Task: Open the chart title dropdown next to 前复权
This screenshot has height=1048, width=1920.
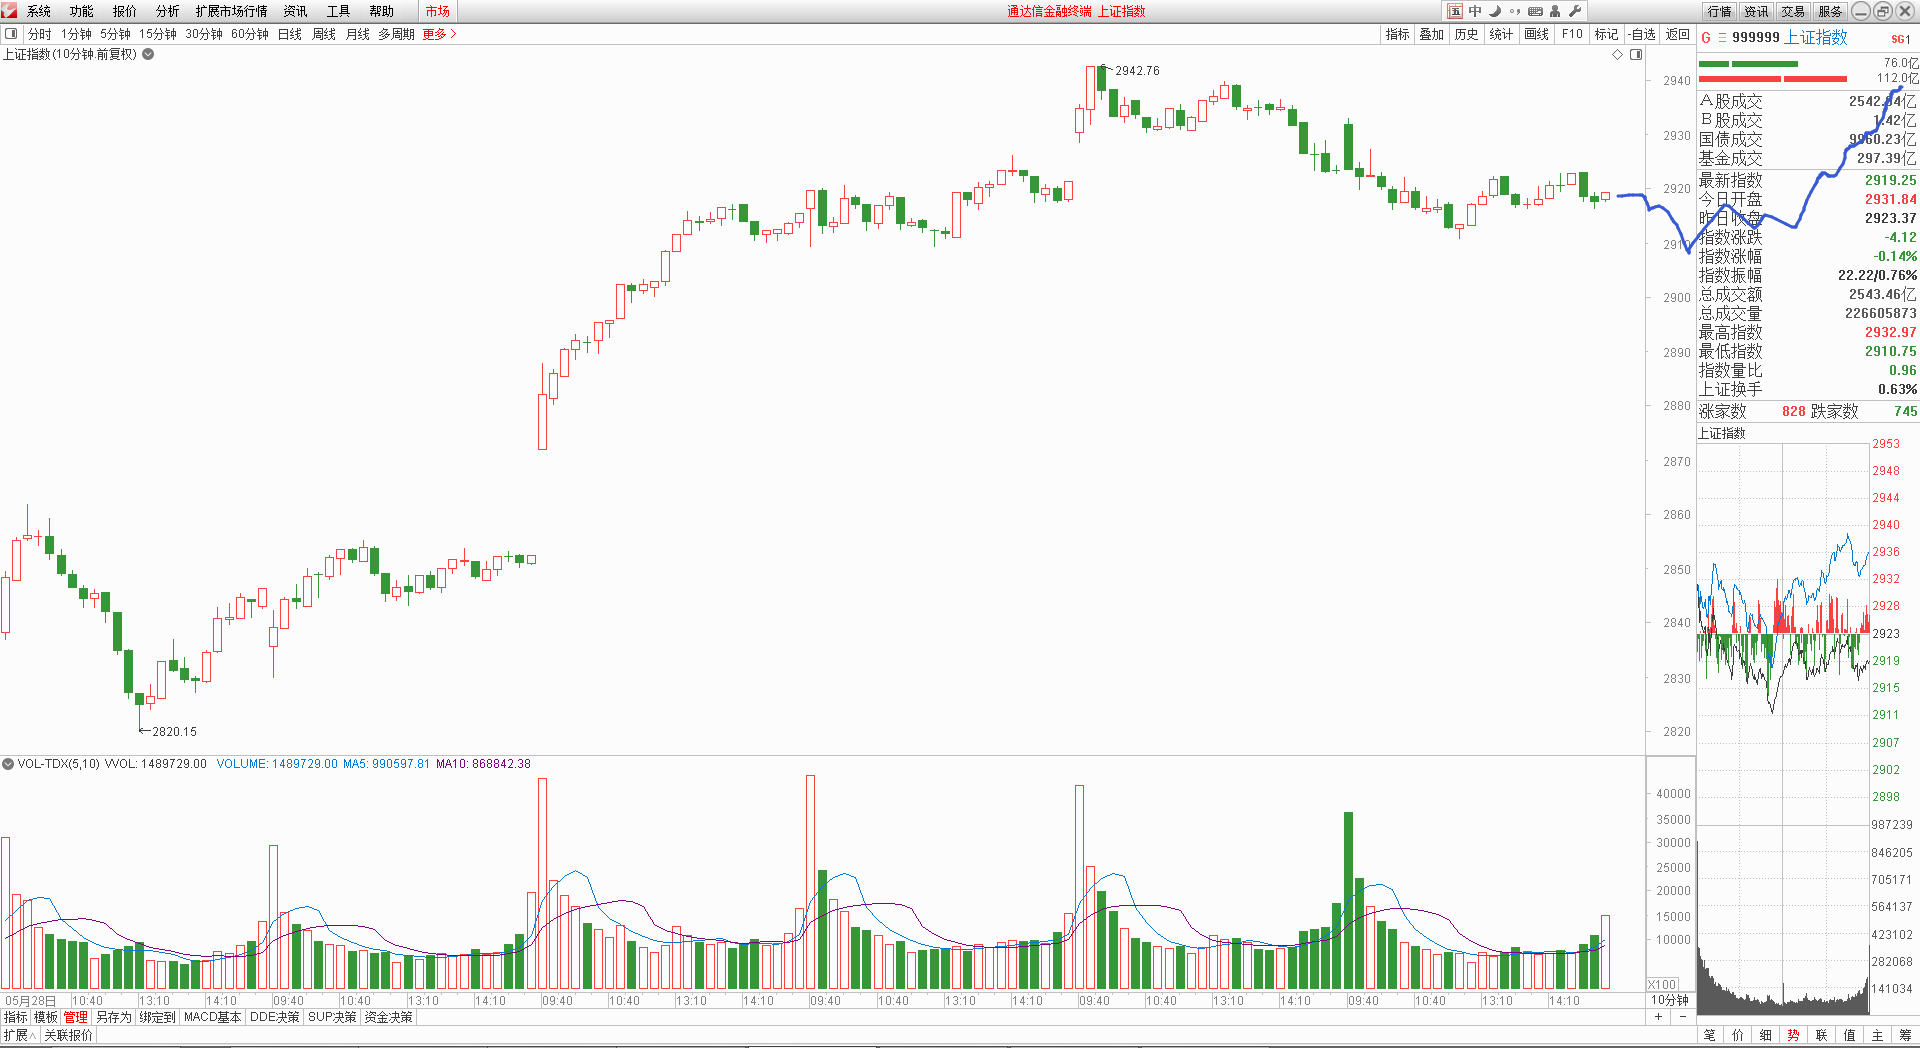Action: [x=148, y=54]
